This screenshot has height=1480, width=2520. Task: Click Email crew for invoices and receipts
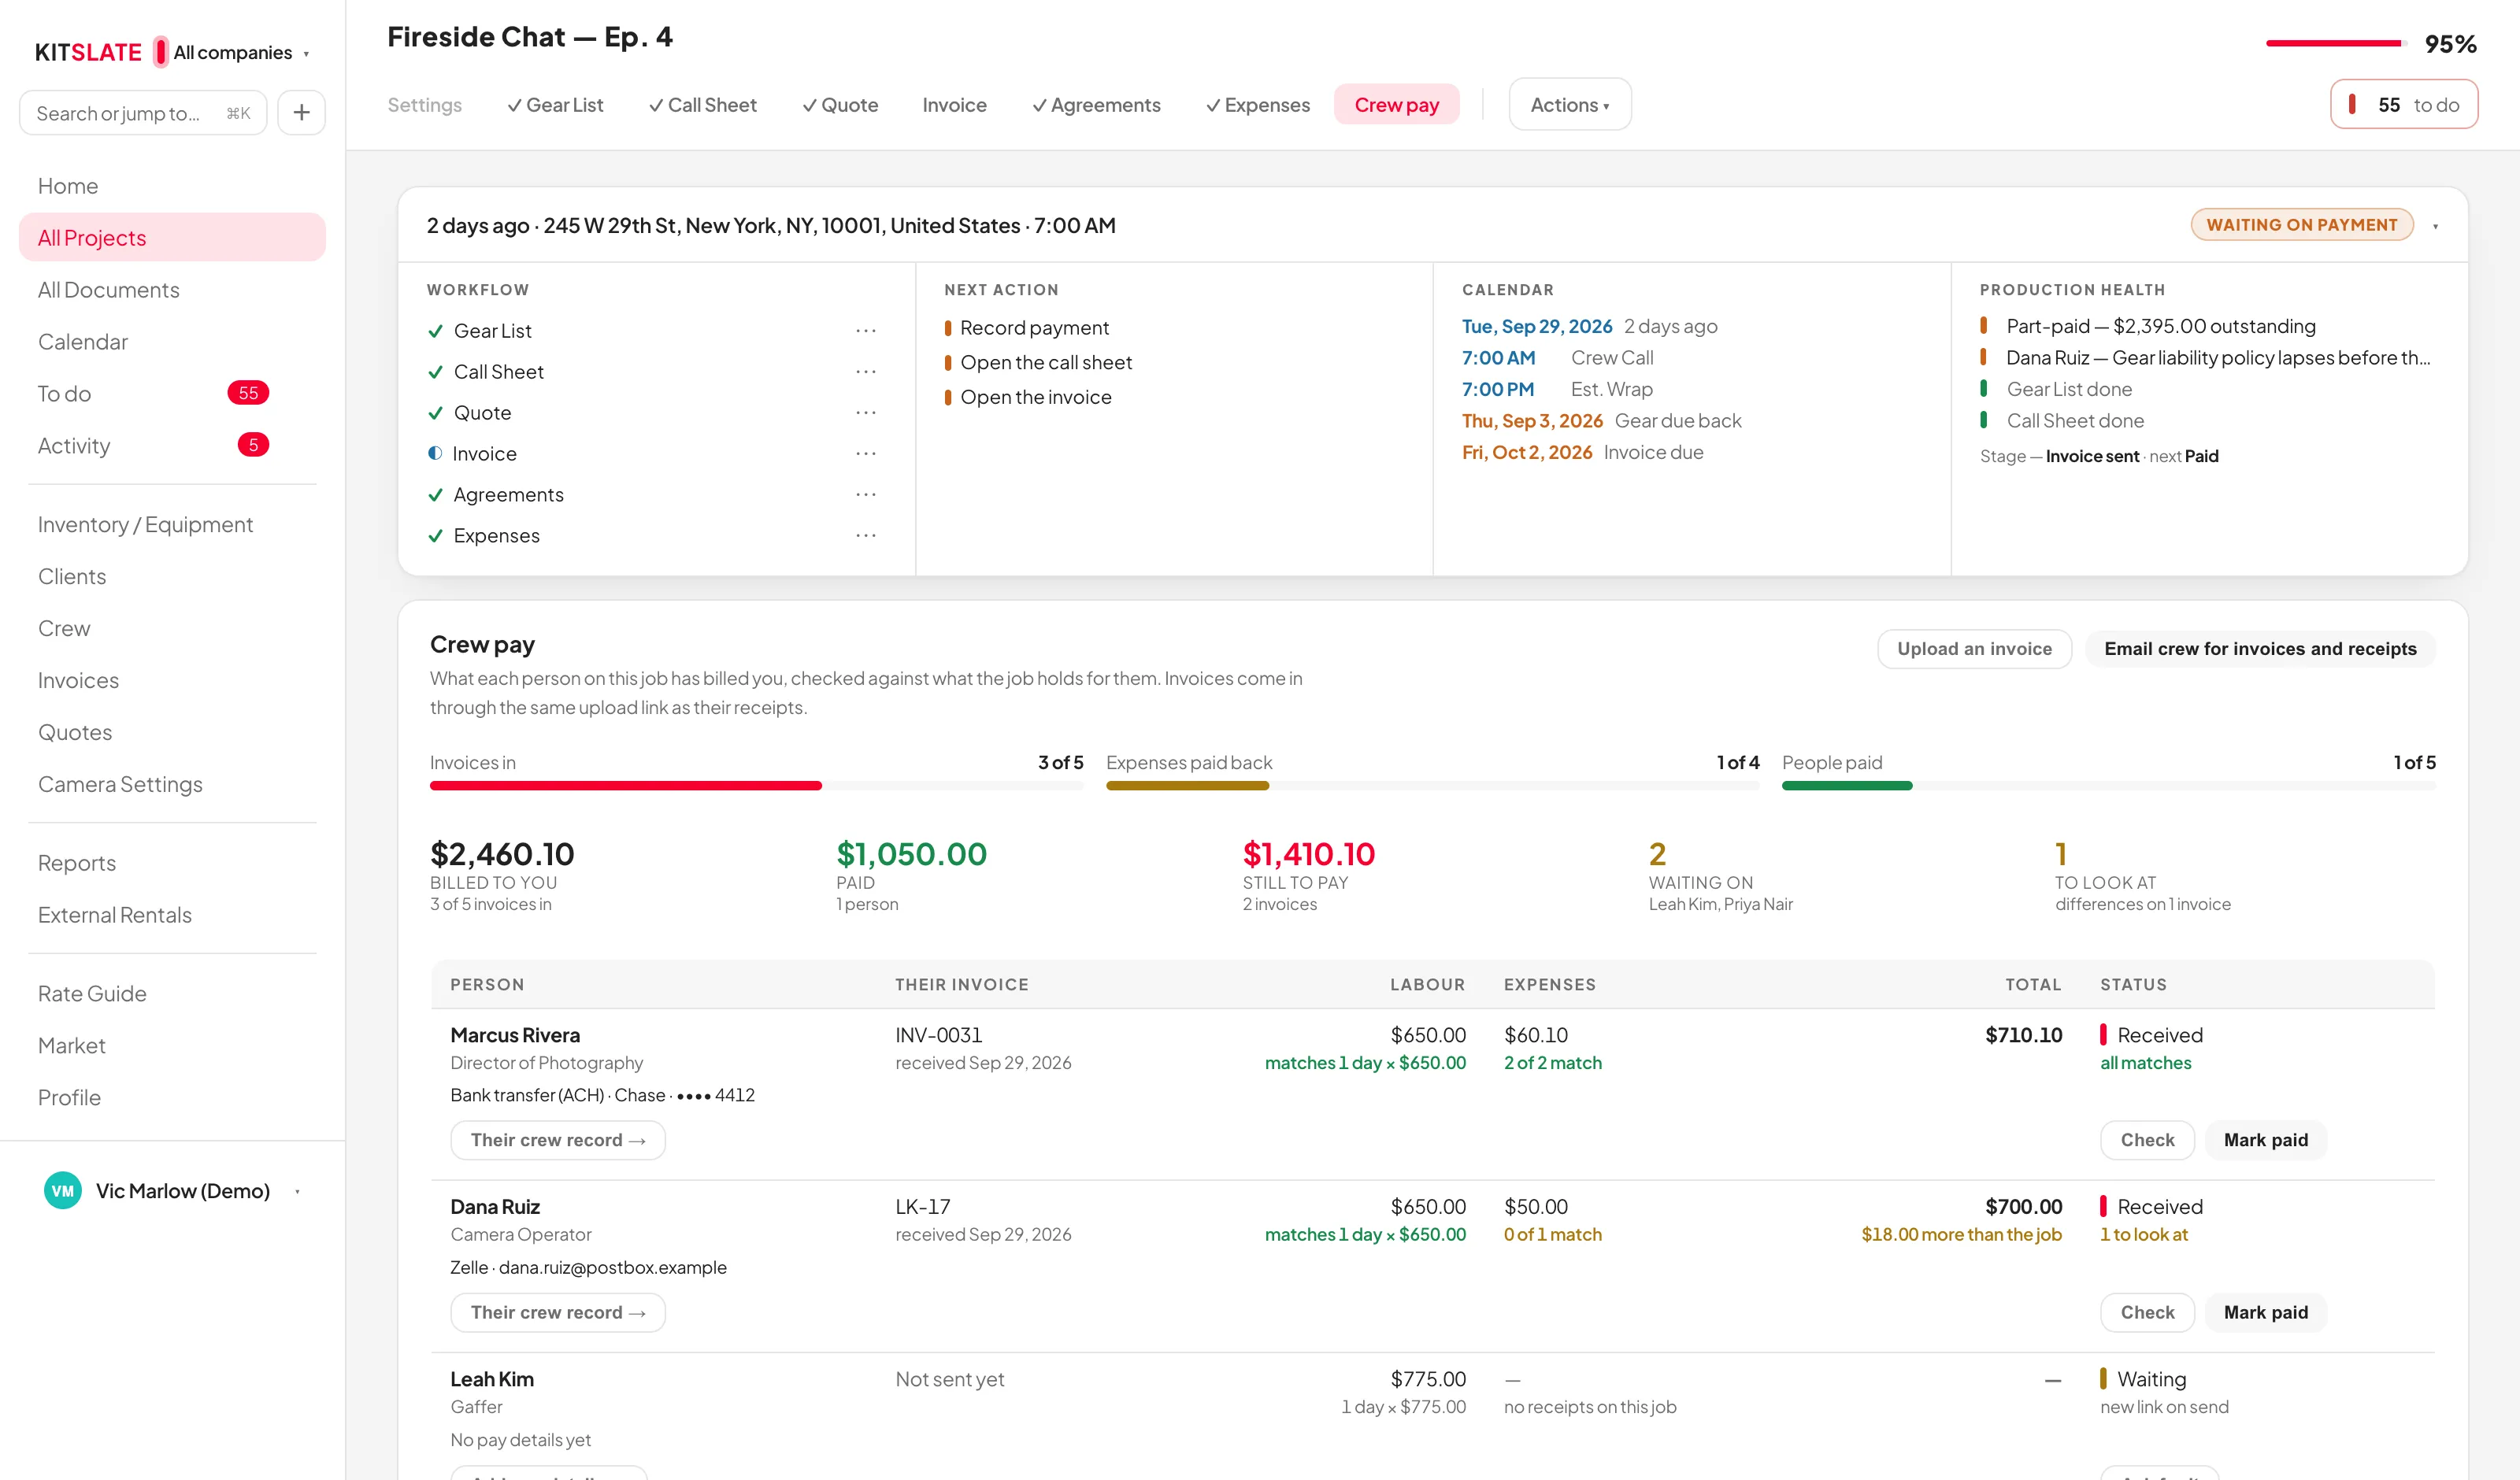pos(2260,649)
